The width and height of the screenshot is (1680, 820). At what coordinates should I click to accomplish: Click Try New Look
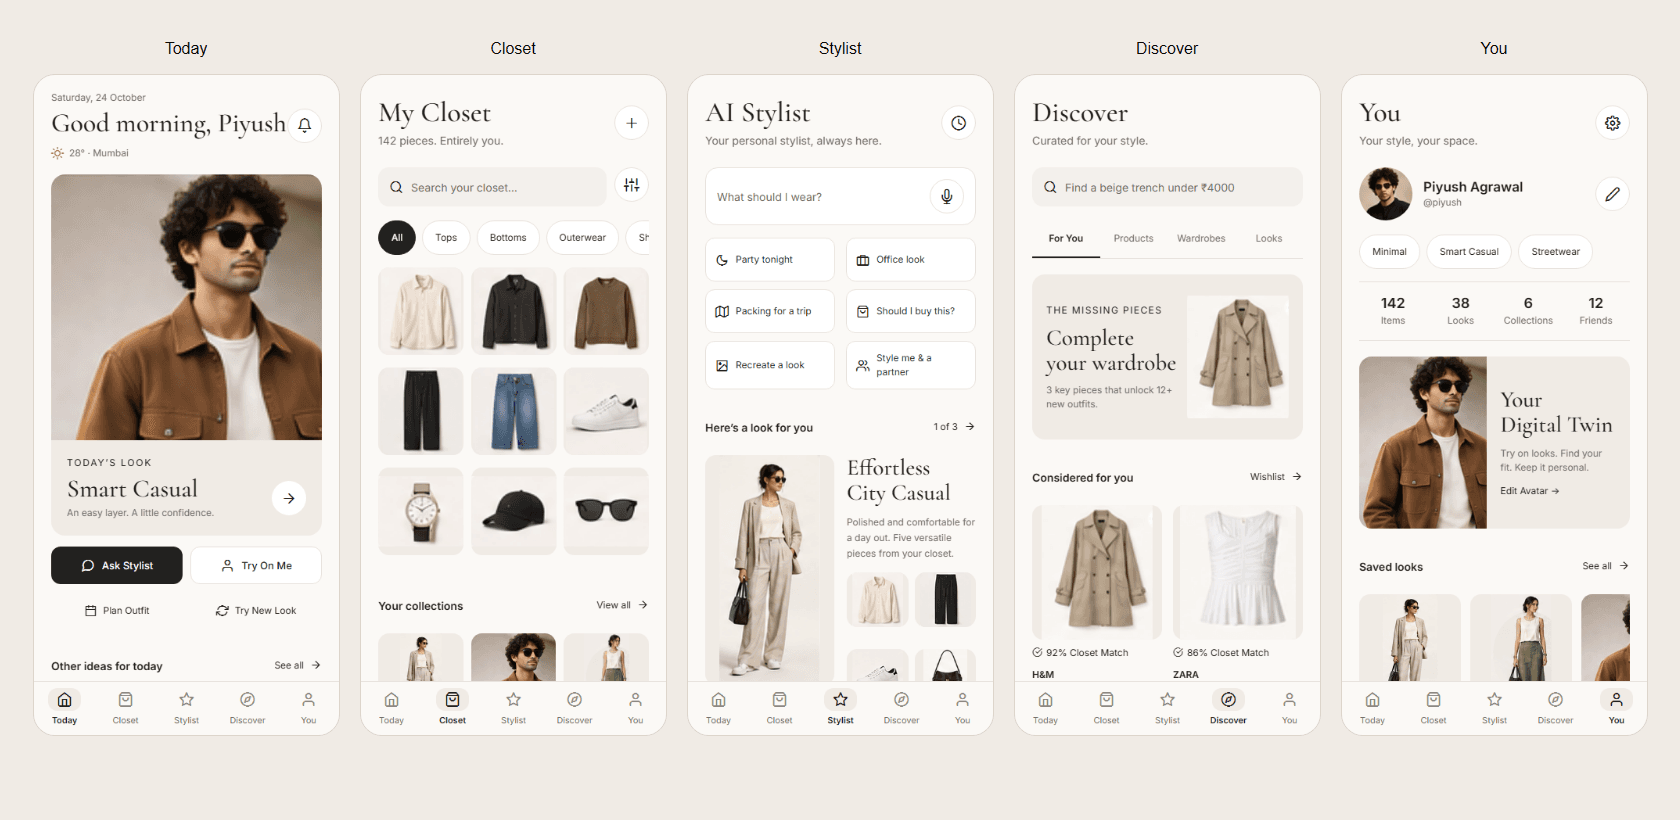256,611
